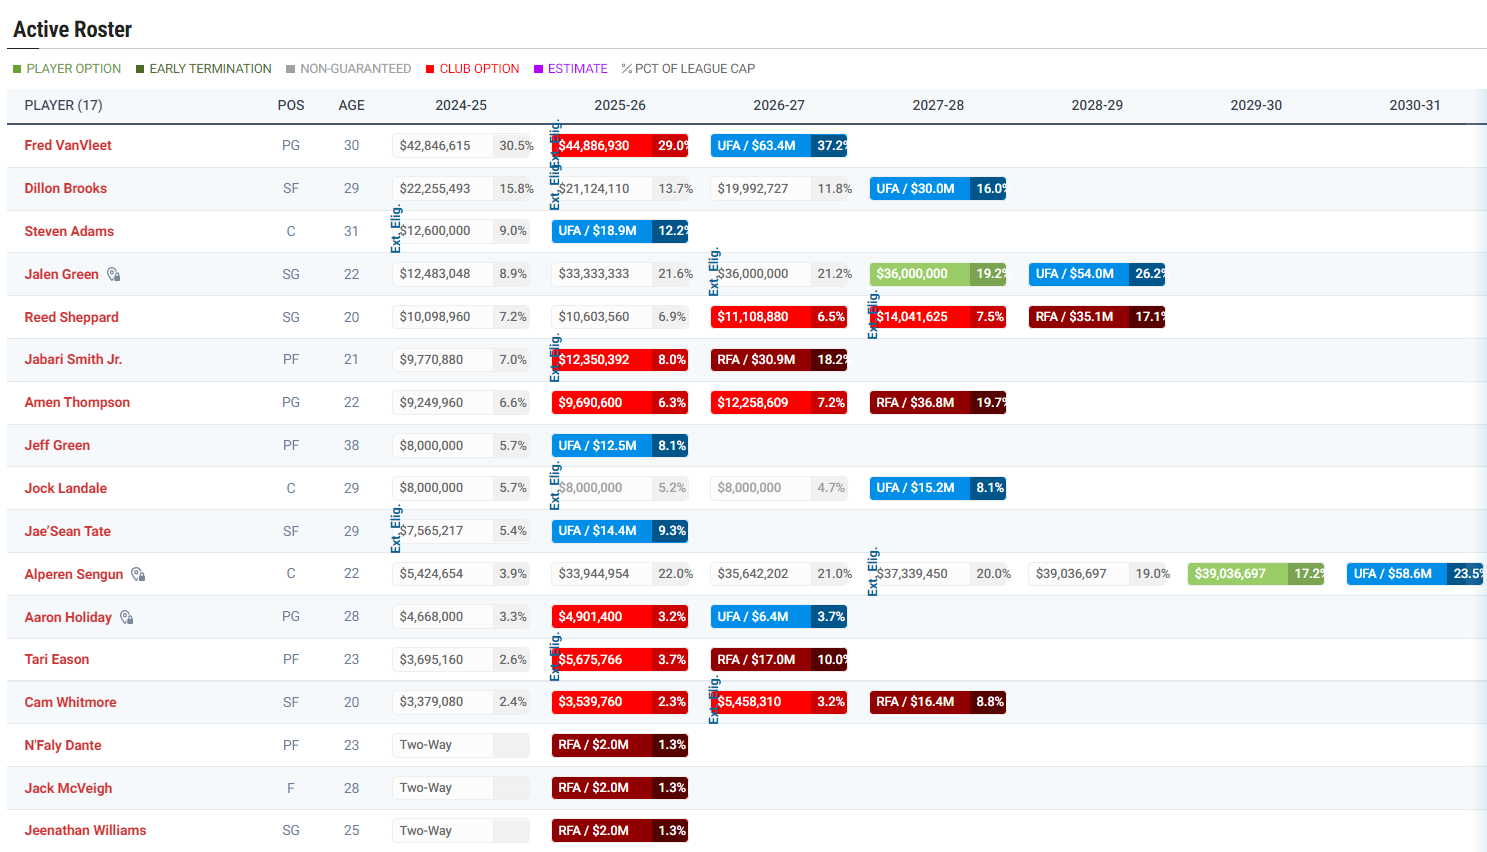Open the Jalen Green player link
The image size is (1487, 852).
[x=61, y=274]
